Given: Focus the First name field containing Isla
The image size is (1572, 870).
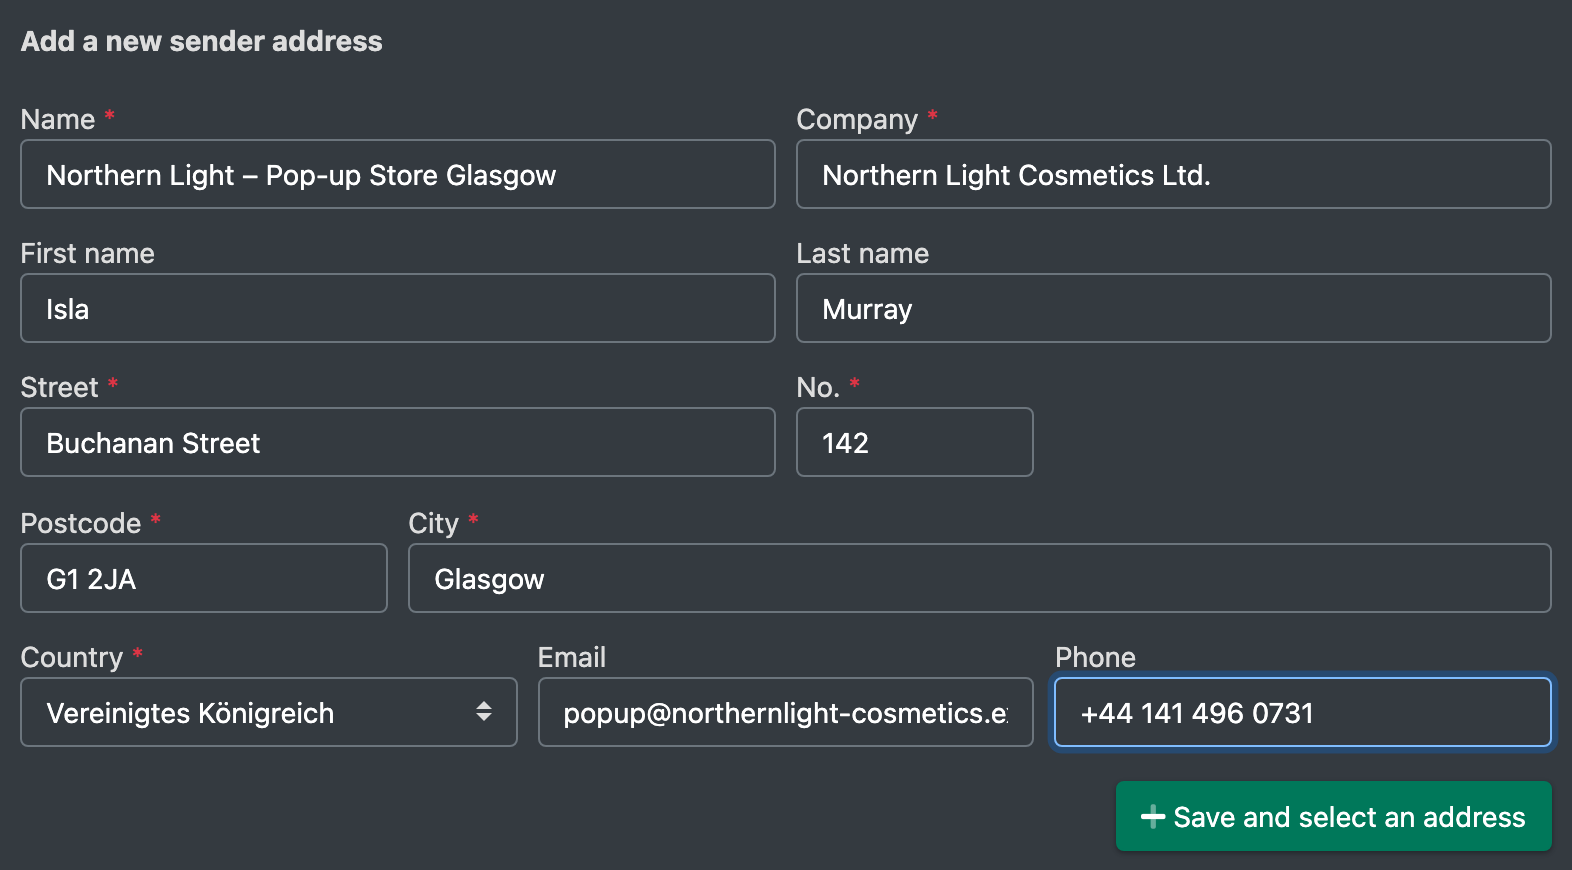Looking at the screenshot, I should [x=398, y=308].
